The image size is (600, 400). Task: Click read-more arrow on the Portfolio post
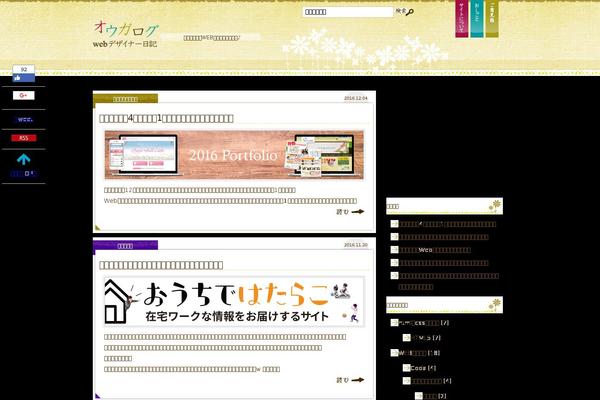[x=350, y=212]
